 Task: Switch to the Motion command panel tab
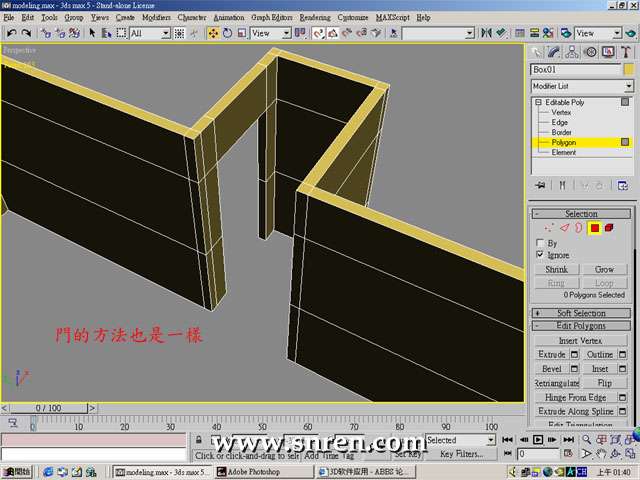[x=590, y=52]
